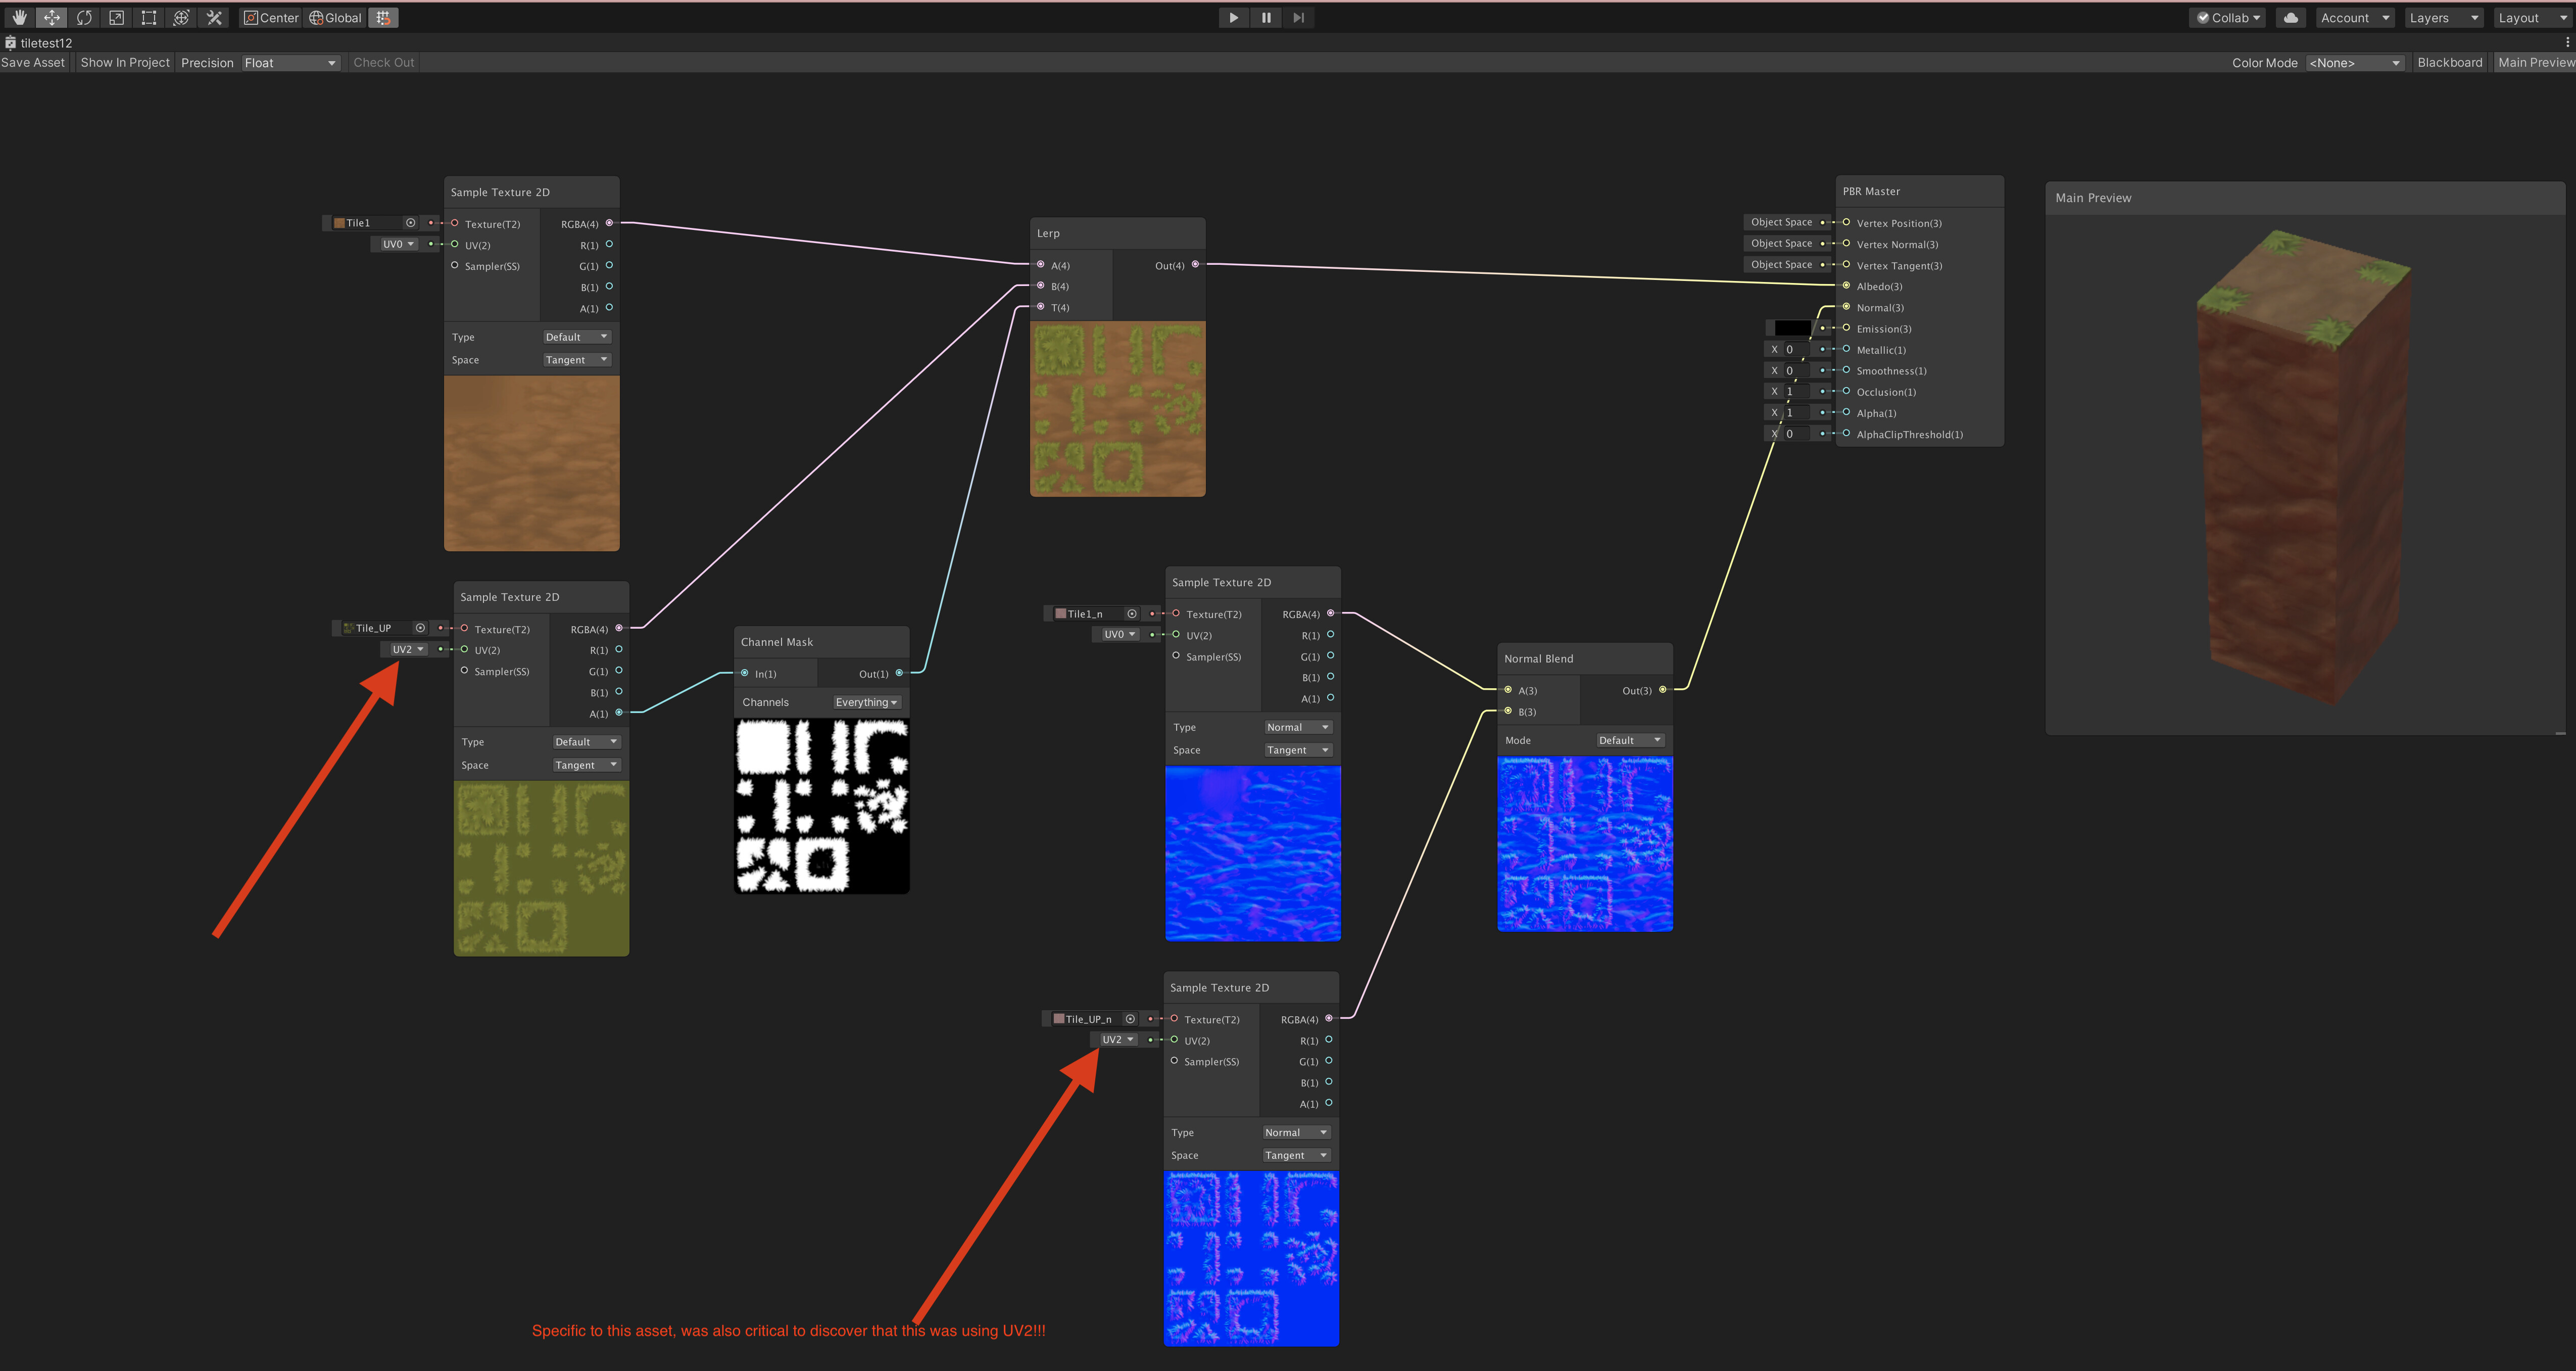Screen dimensions: 2576x1371
Task: Open the custom editor tools icon
Action: (213, 17)
